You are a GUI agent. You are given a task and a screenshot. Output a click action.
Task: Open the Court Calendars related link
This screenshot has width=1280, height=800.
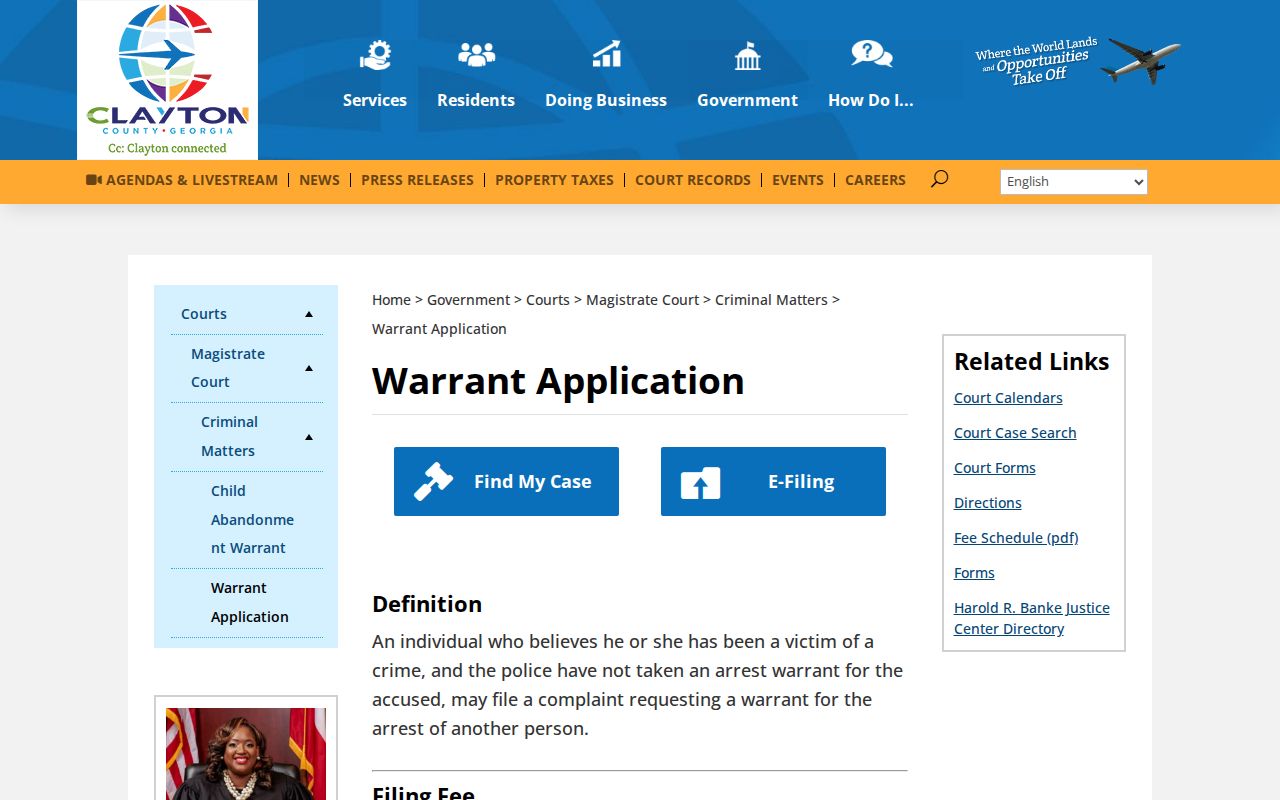coord(1008,398)
